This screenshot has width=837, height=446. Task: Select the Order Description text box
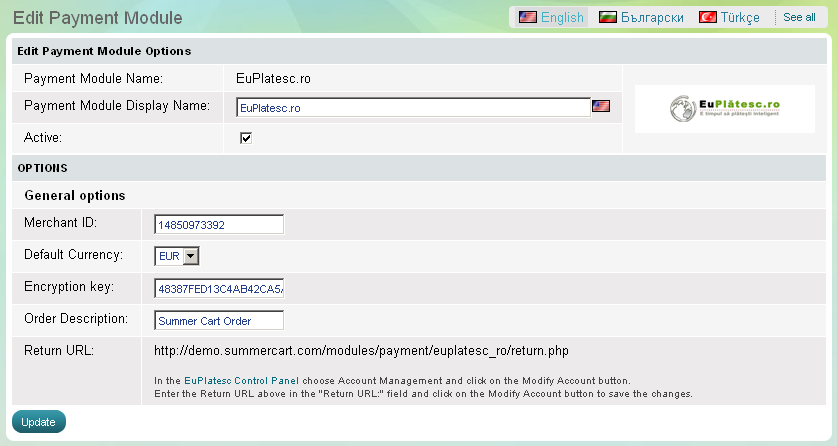point(219,320)
